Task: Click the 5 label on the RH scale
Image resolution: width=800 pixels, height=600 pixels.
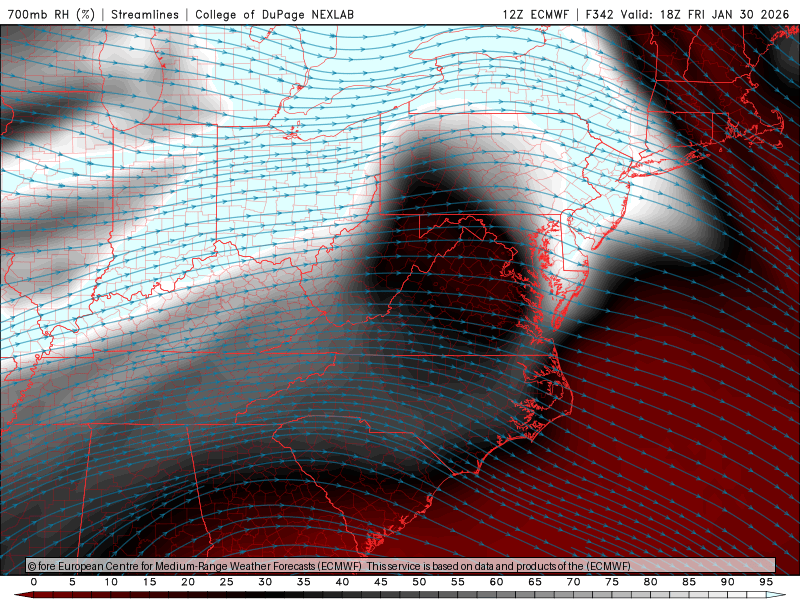Action: click(x=72, y=582)
